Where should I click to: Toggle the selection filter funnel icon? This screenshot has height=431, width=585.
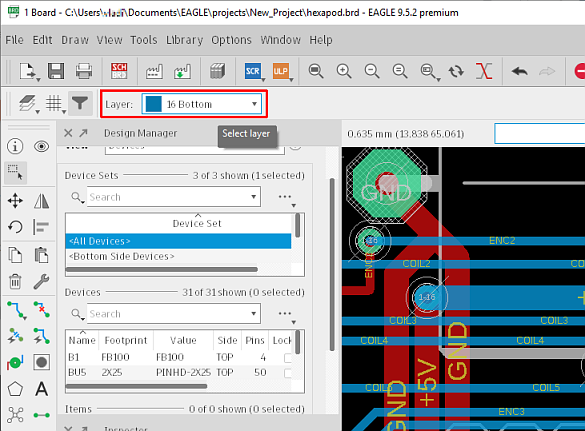click(x=80, y=103)
